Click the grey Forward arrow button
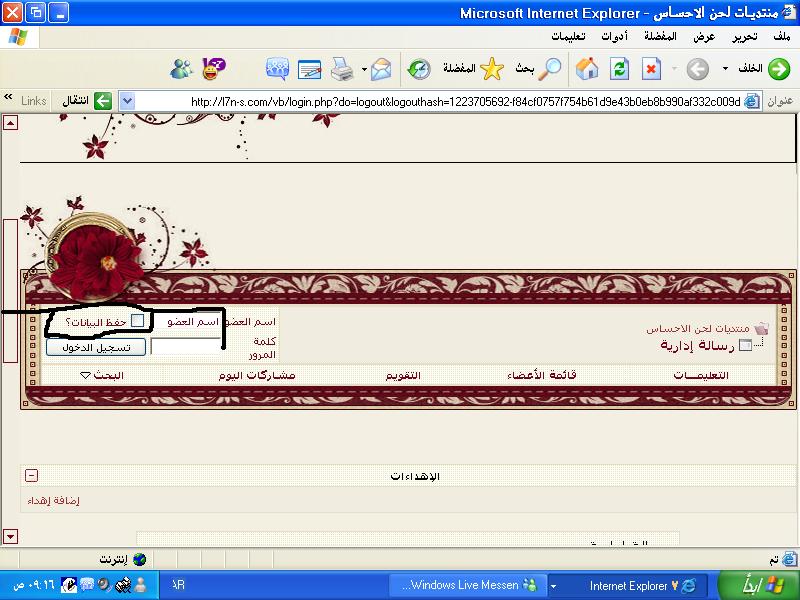Image resolution: width=800 pixels, height=600 pixels. (697, 69)
